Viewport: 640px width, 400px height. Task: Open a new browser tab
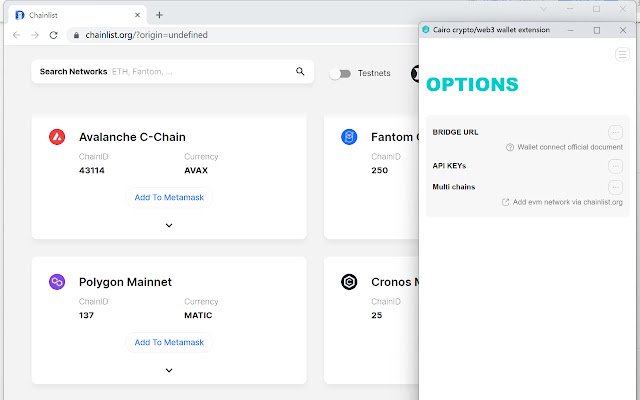click(160, 15)
